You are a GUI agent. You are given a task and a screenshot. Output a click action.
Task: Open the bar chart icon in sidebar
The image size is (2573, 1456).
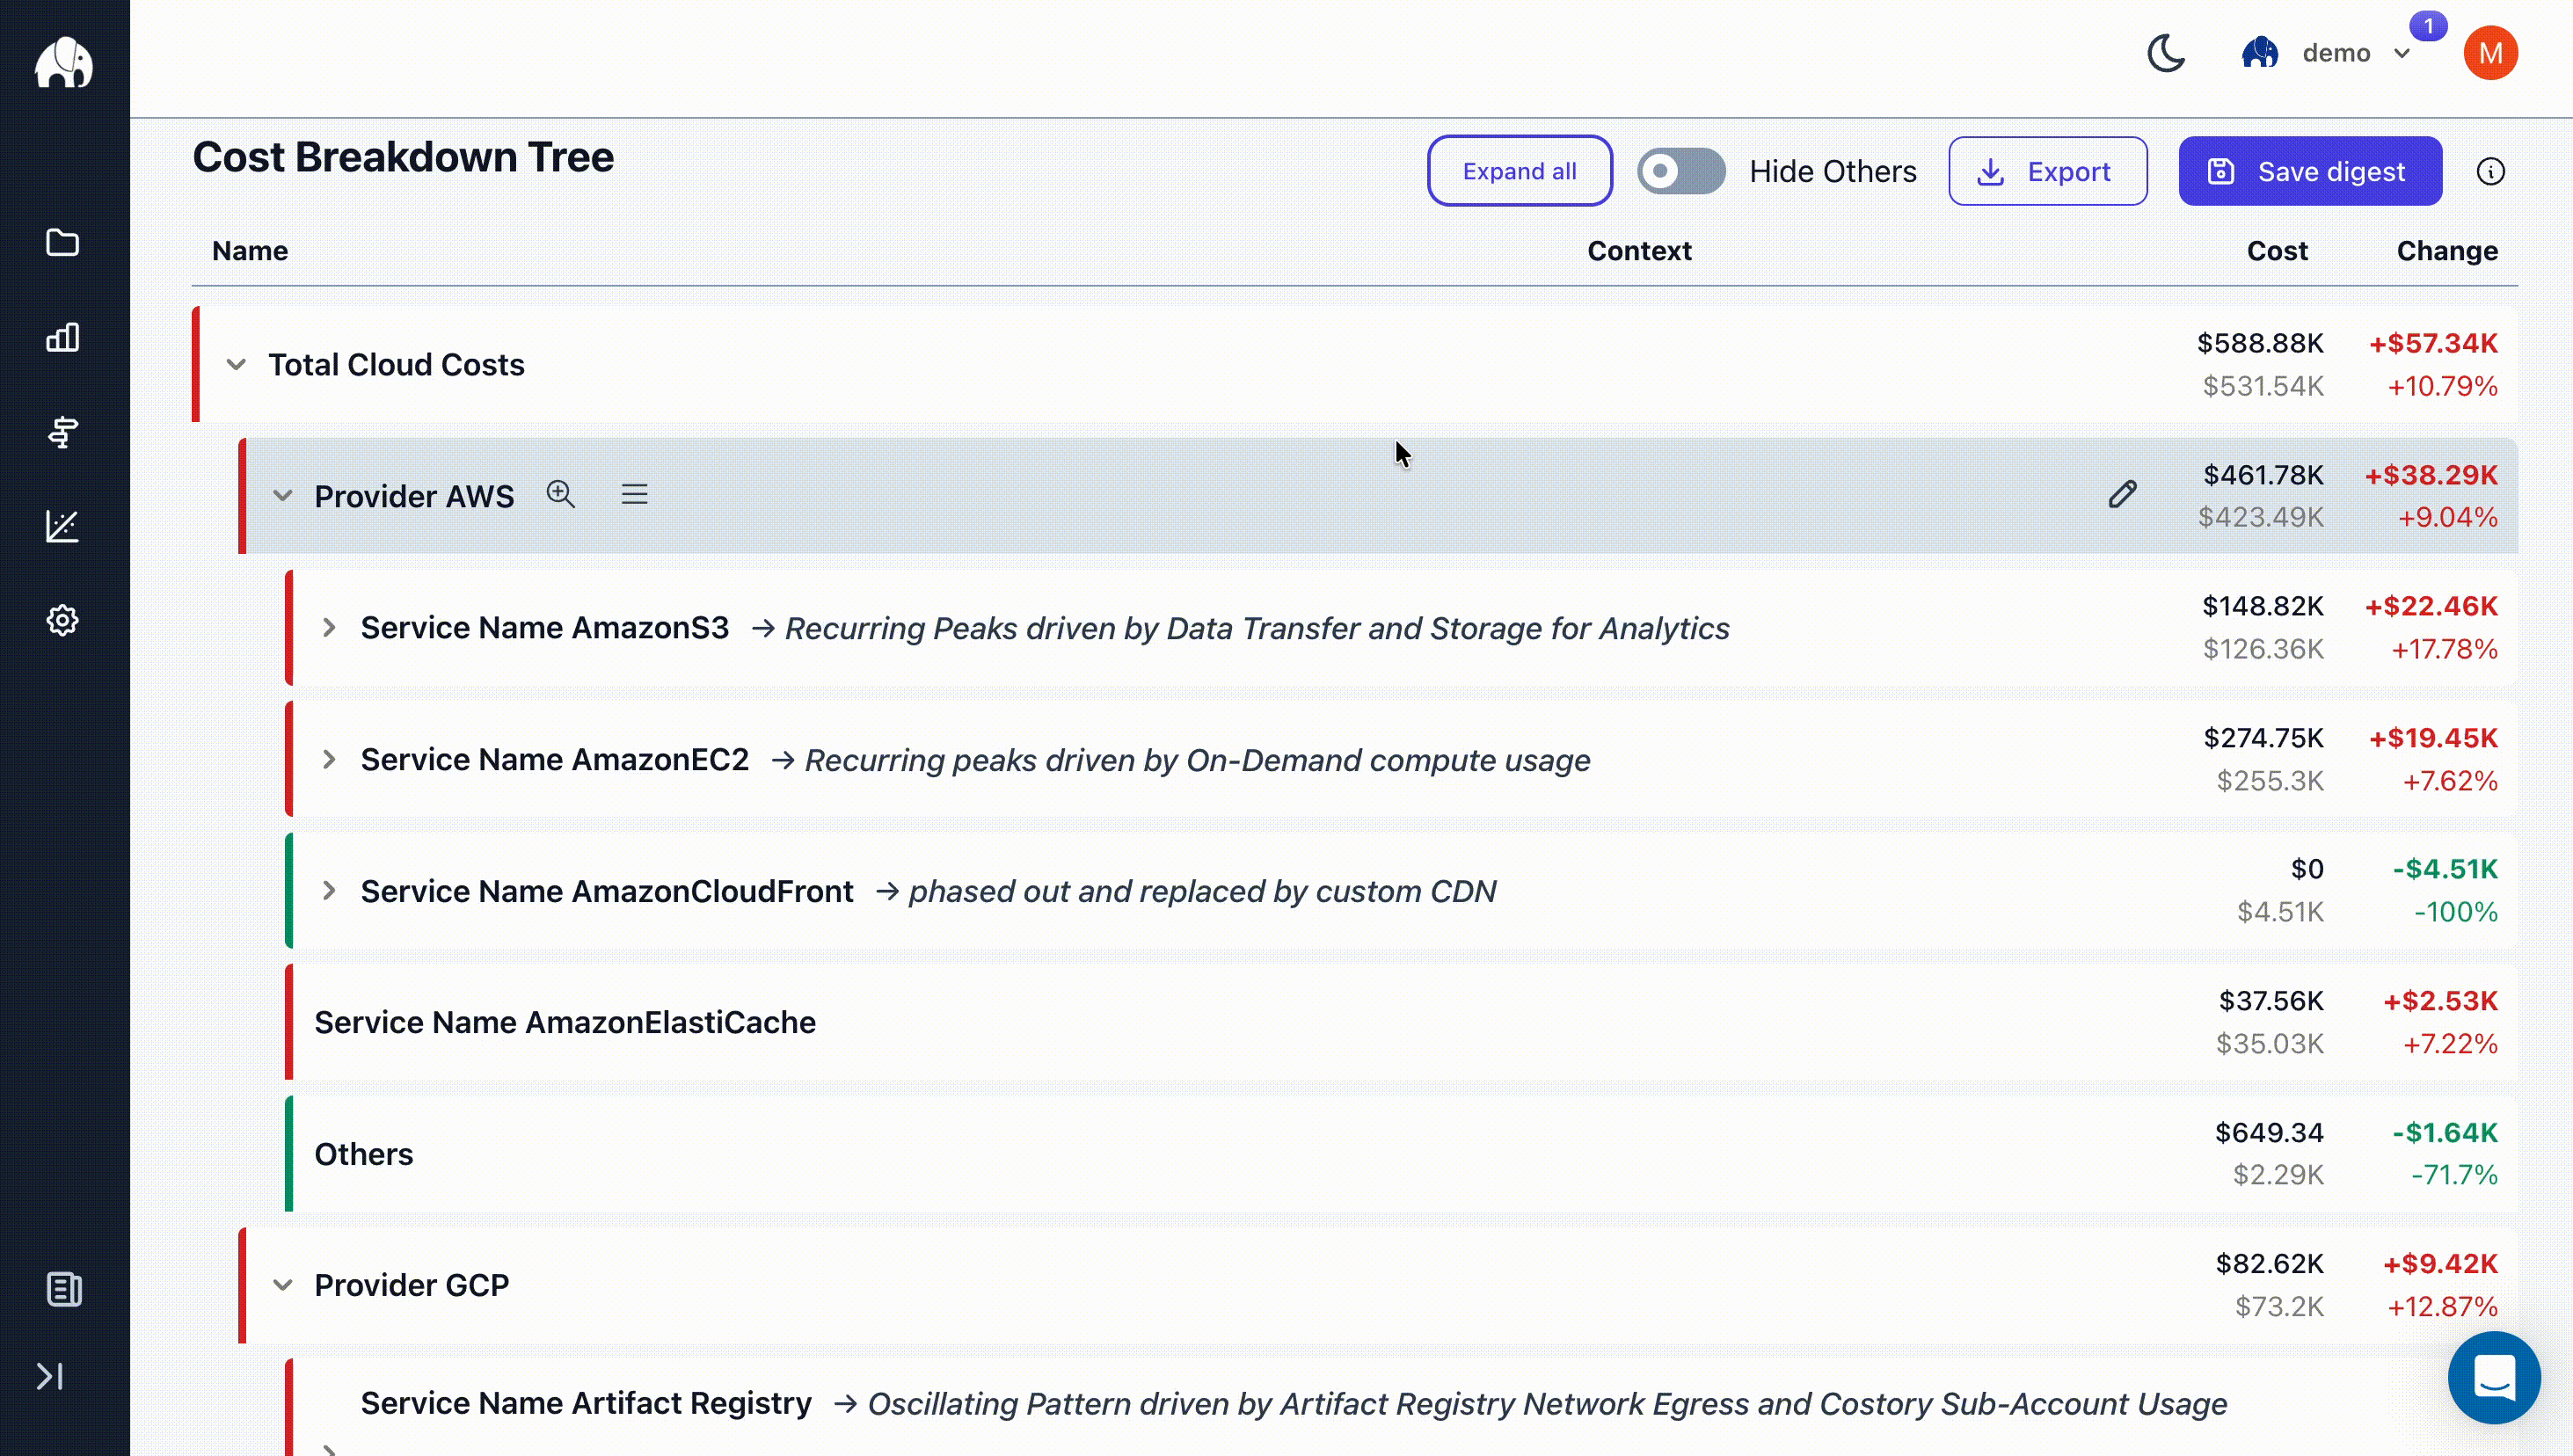point(63,337)
